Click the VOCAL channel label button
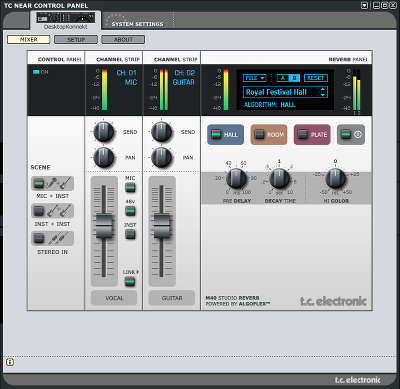This screenshot has height=389, width=400. tap(114, 298)
